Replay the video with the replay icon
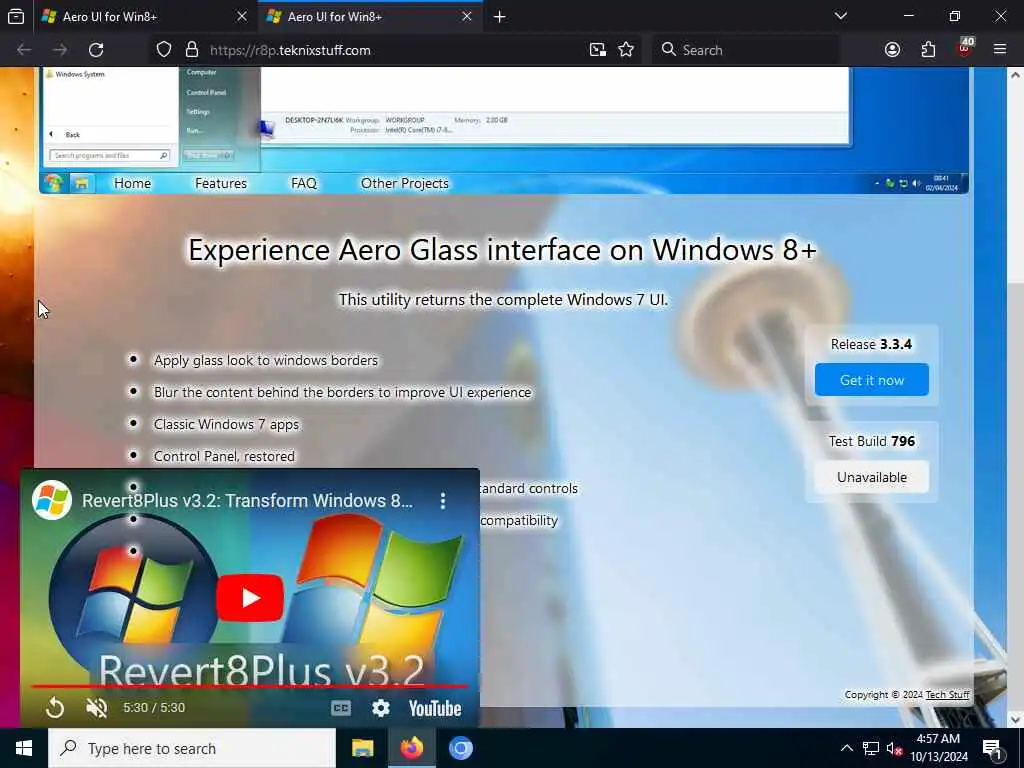This screenshot has height=768, width=1024. 55,708
